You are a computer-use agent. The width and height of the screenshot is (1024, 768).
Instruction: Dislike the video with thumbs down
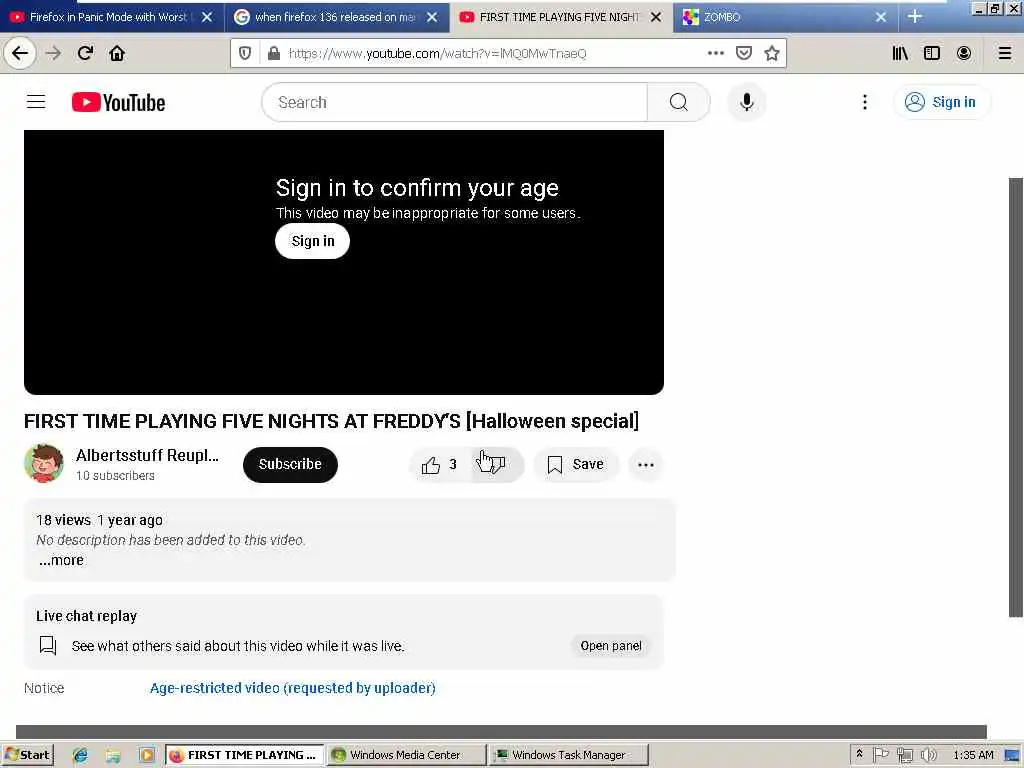pos(498,464)
